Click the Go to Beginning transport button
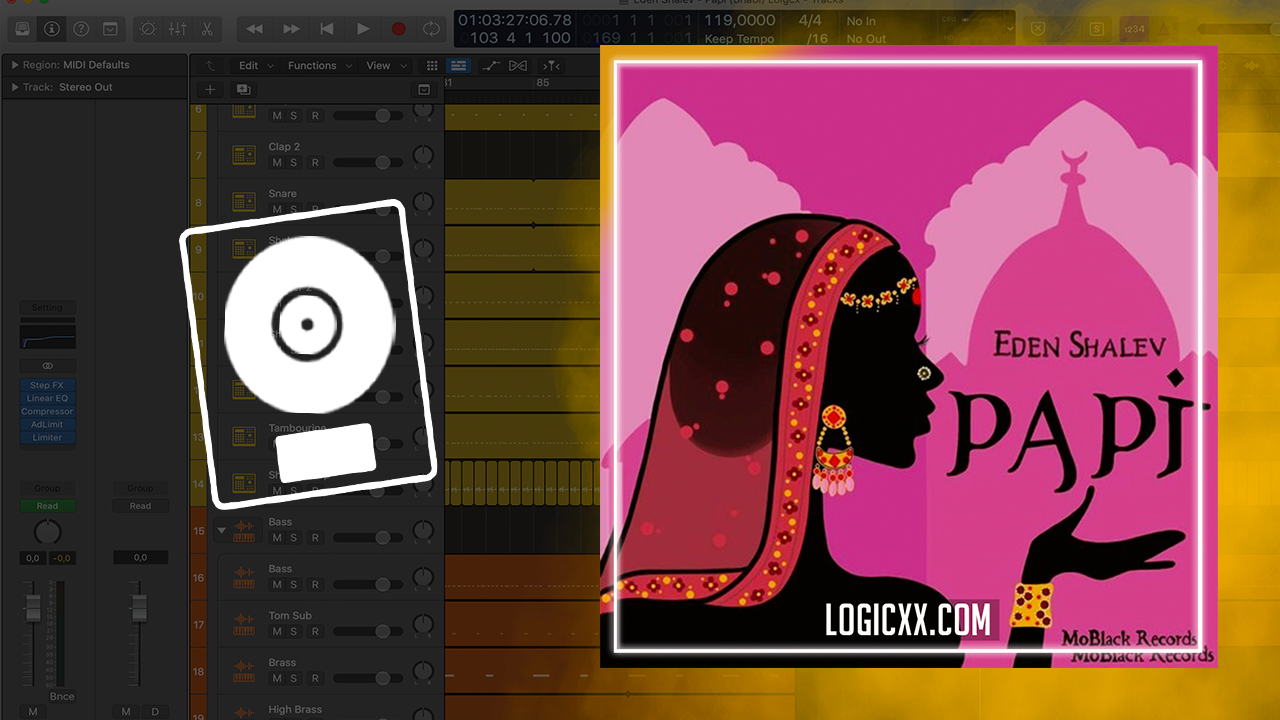1280x720 pixels. [x=326, y=29]
